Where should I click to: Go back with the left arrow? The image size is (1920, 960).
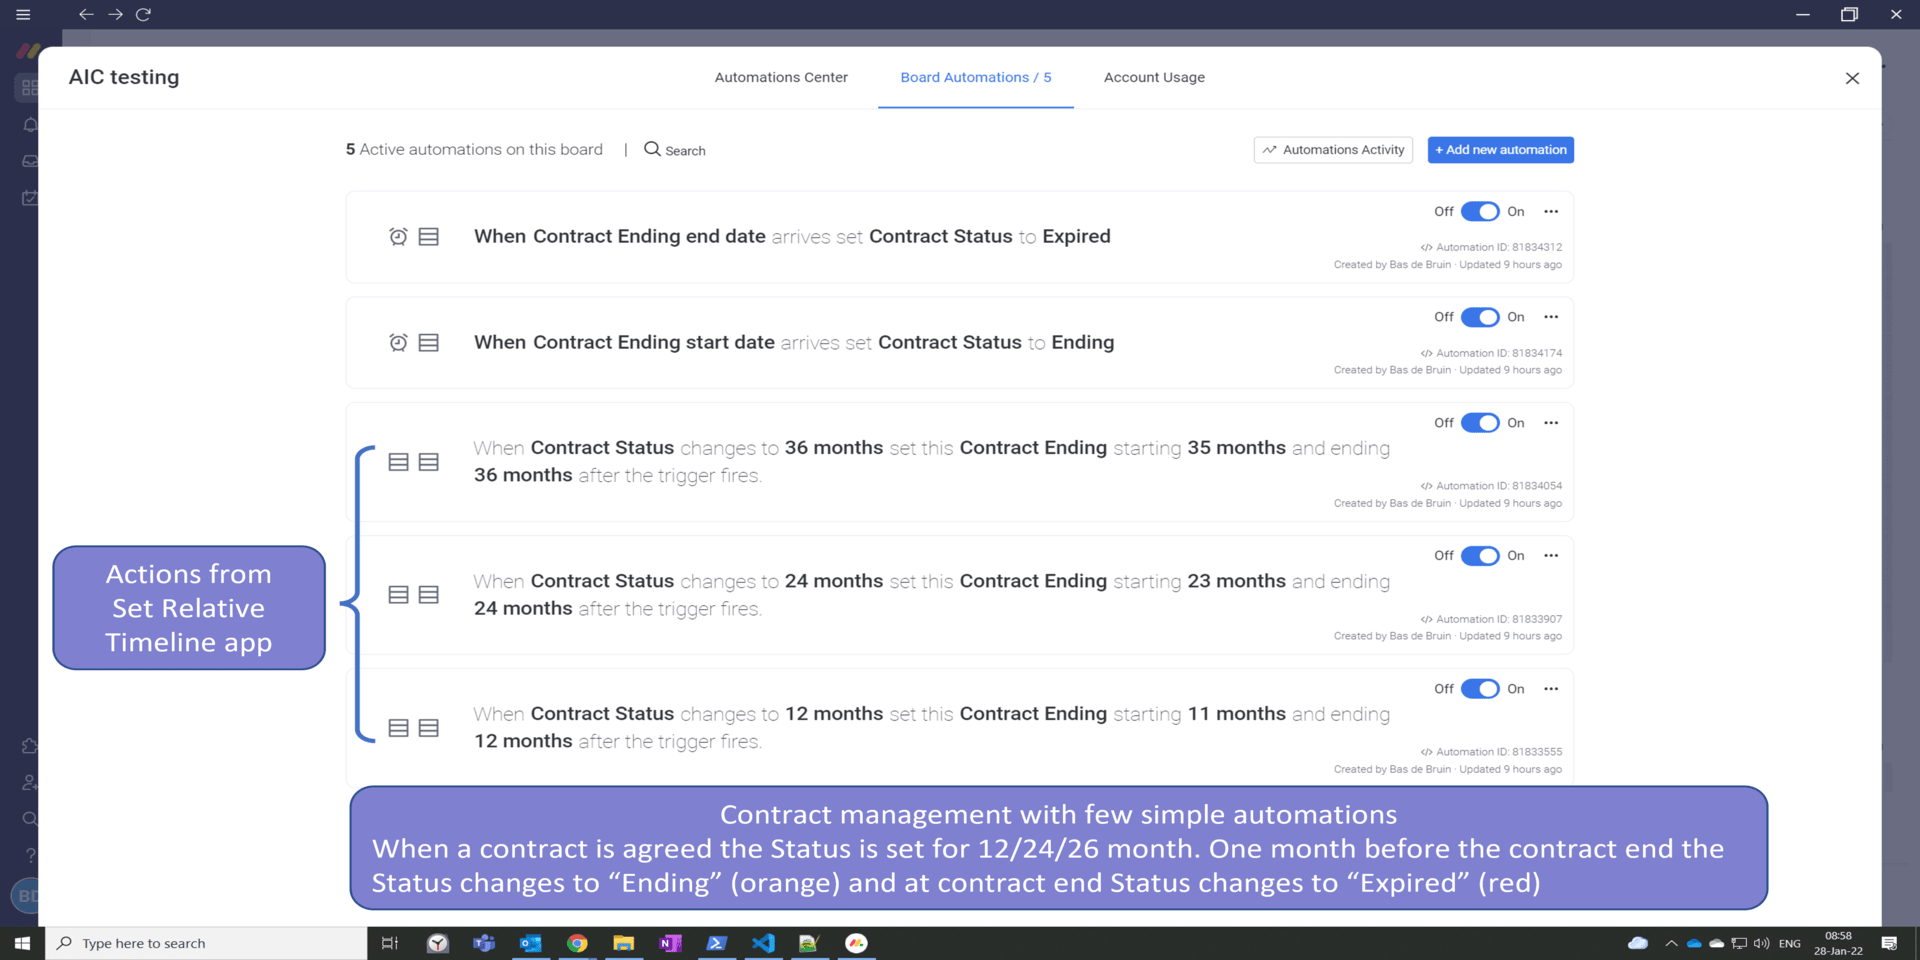tap(86, 14)
